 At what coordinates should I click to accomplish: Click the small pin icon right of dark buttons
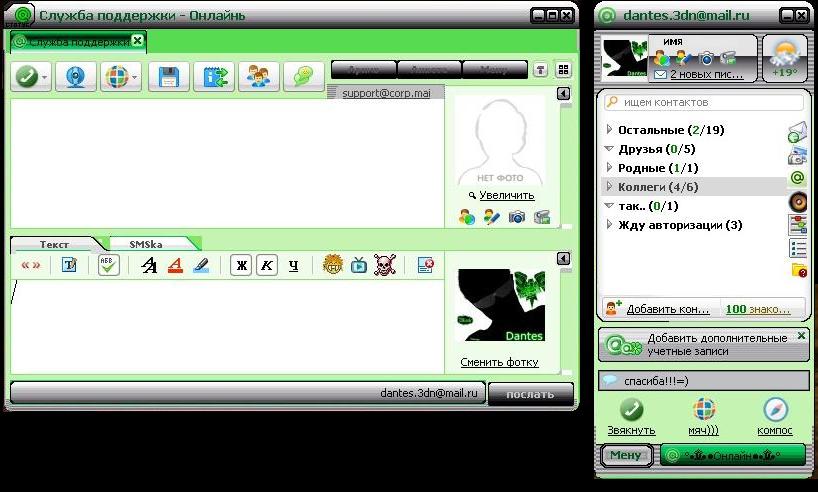coord(540,69)
